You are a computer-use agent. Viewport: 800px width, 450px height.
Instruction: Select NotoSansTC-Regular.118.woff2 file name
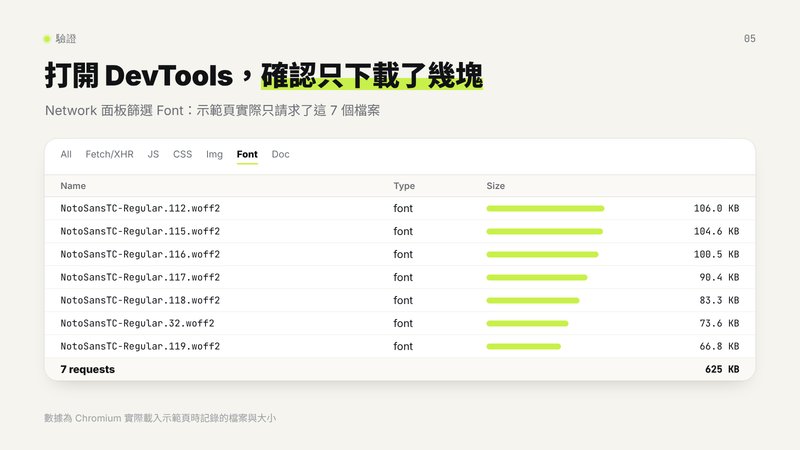(x=140, y=300)
